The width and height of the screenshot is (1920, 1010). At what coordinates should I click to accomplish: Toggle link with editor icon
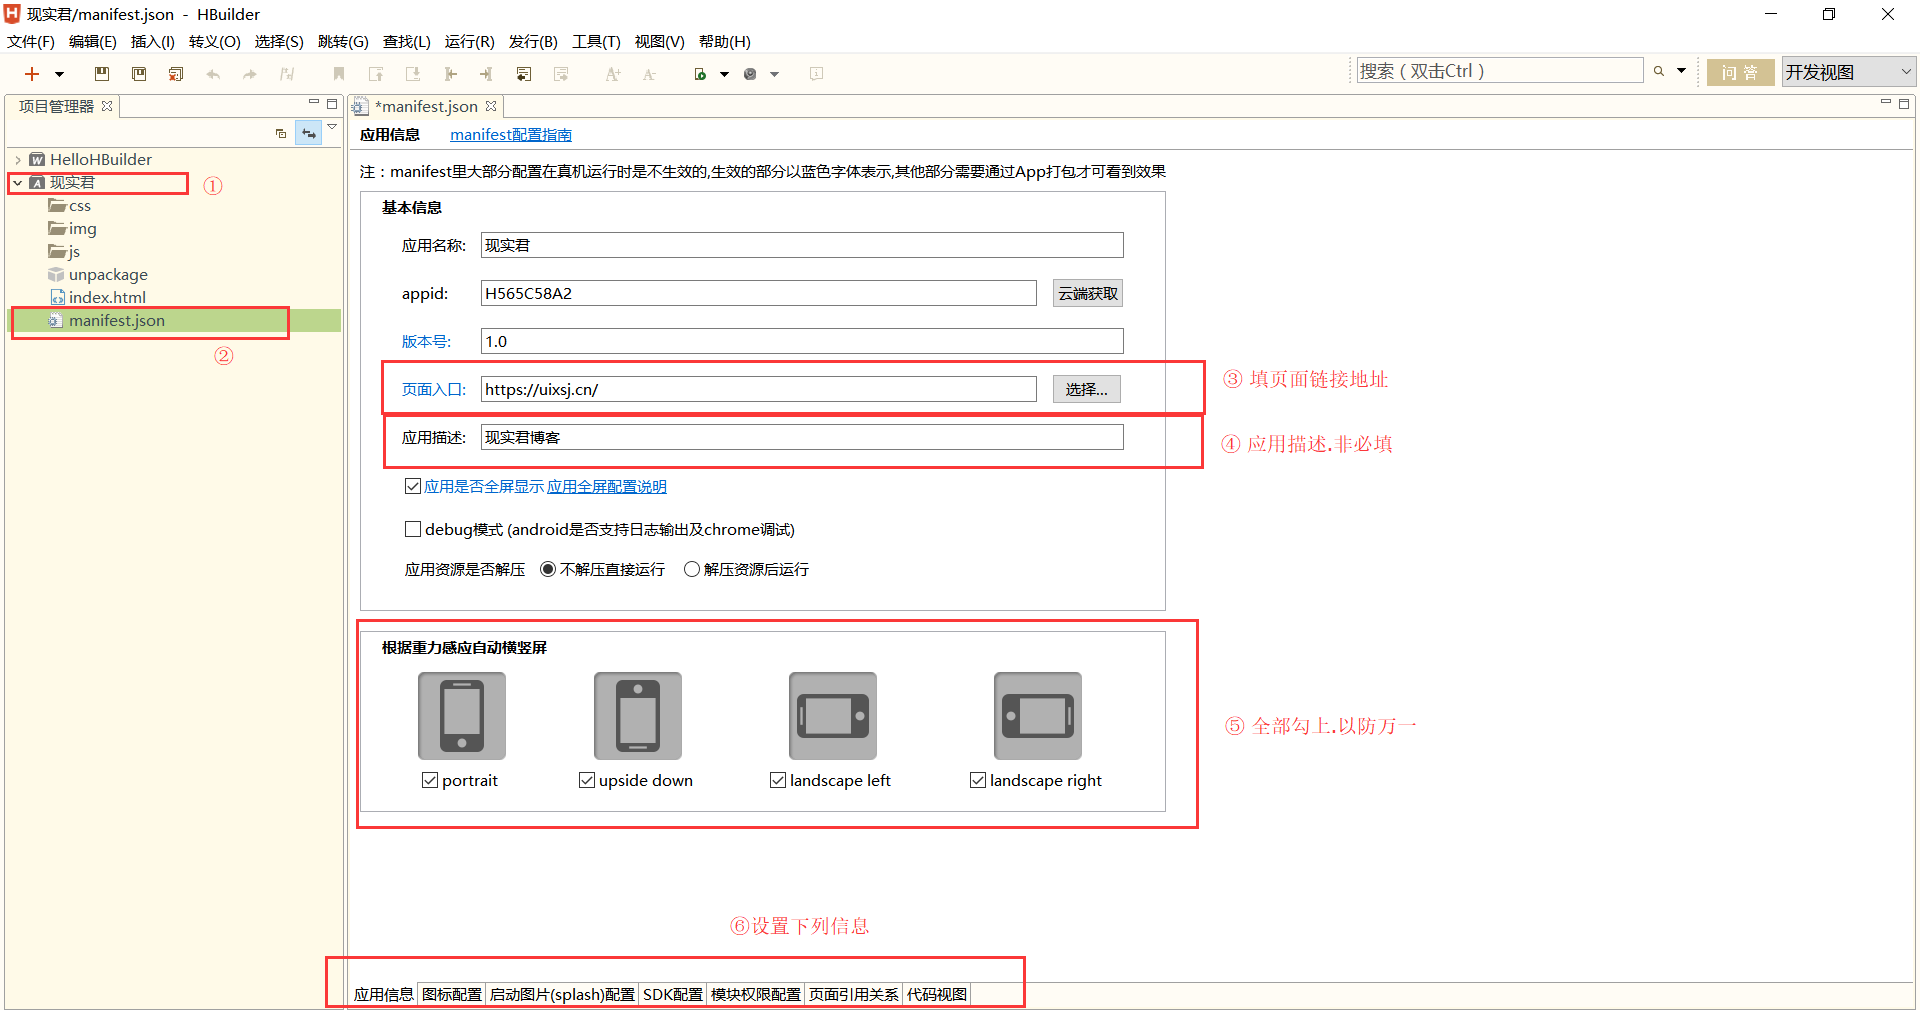309,133
